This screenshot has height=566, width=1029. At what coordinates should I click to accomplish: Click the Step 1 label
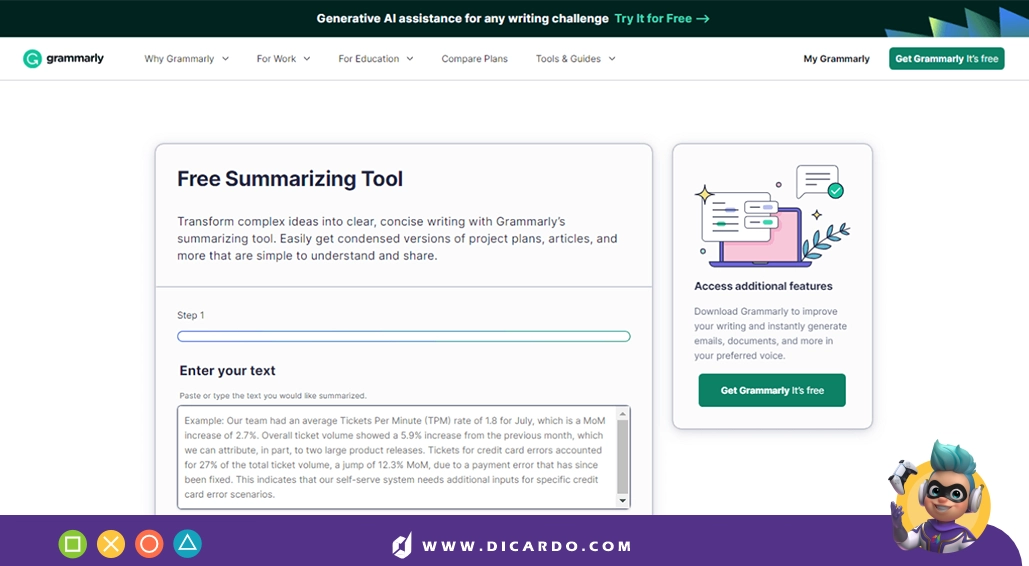(190, 315)
